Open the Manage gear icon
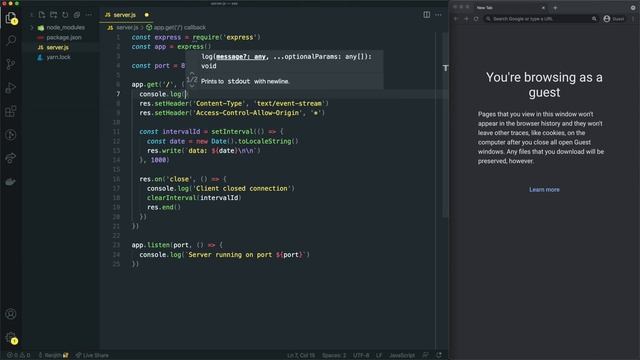Image resolution: width=640 pixels, height=360 pixels. coord(11,338)
